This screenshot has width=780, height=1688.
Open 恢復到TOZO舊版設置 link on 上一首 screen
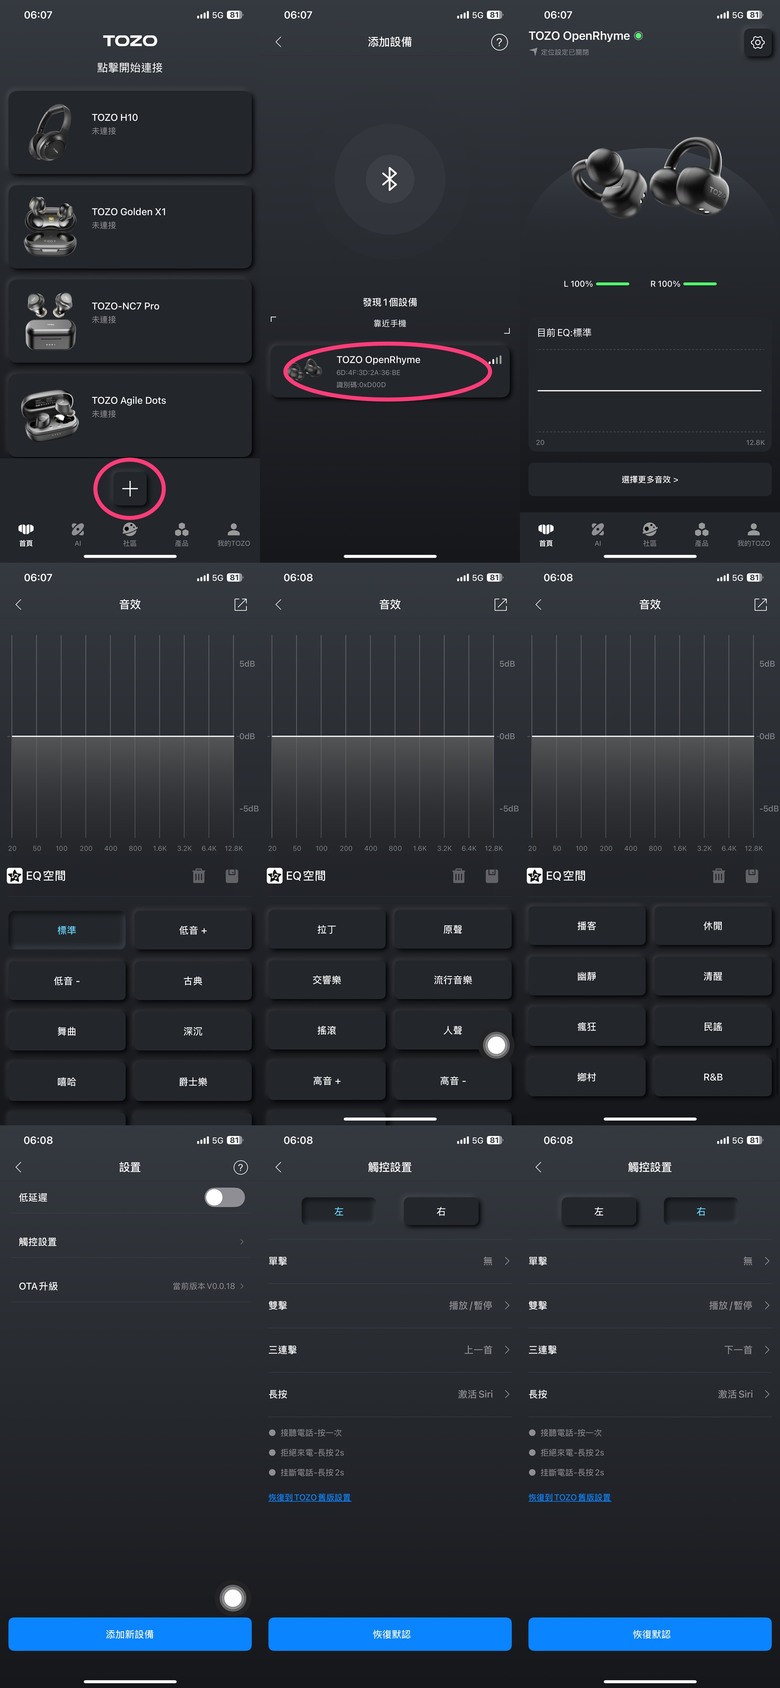(x=309, y=1498)
